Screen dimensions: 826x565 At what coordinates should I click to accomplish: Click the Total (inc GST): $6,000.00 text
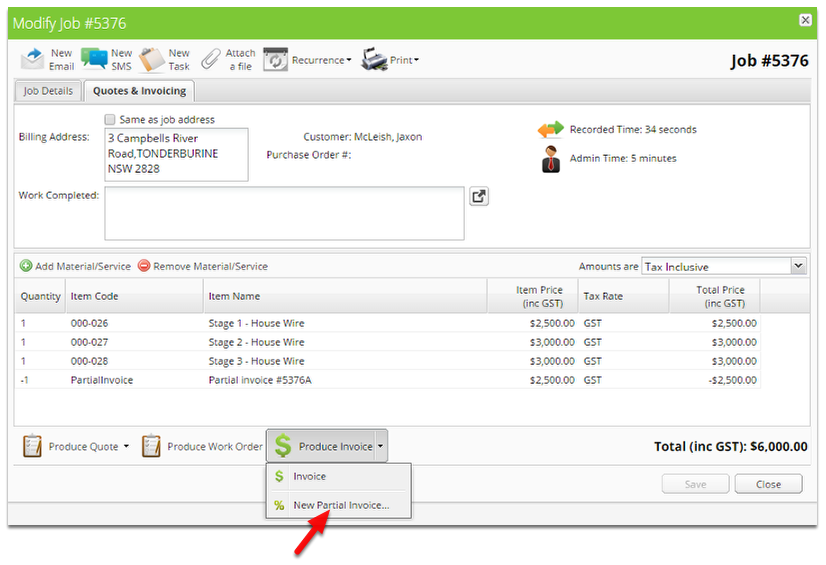(x=731, y=447)
